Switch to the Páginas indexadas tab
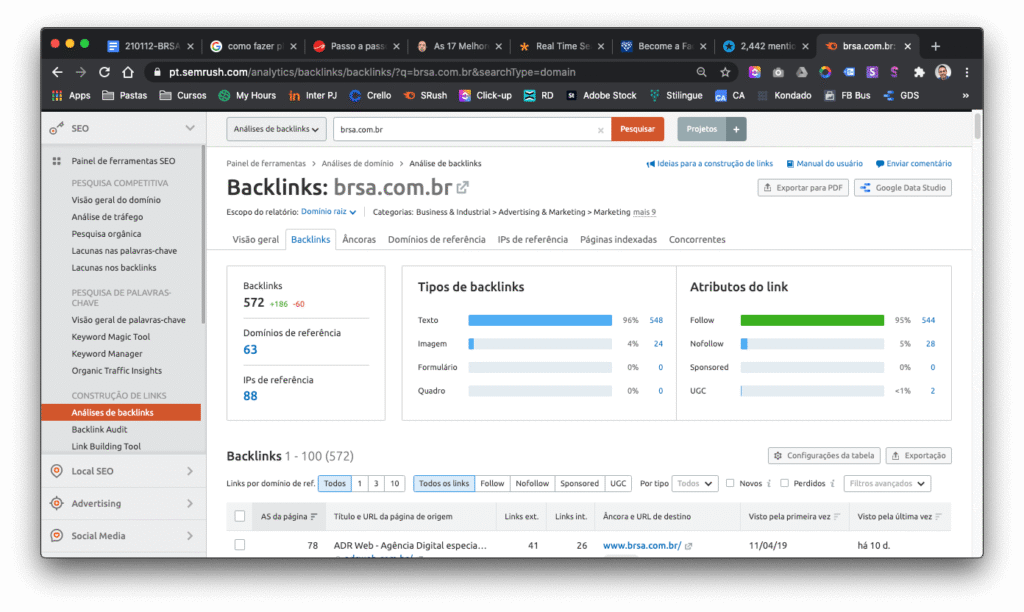1024x612 pixels. click(x=618, y=240)
